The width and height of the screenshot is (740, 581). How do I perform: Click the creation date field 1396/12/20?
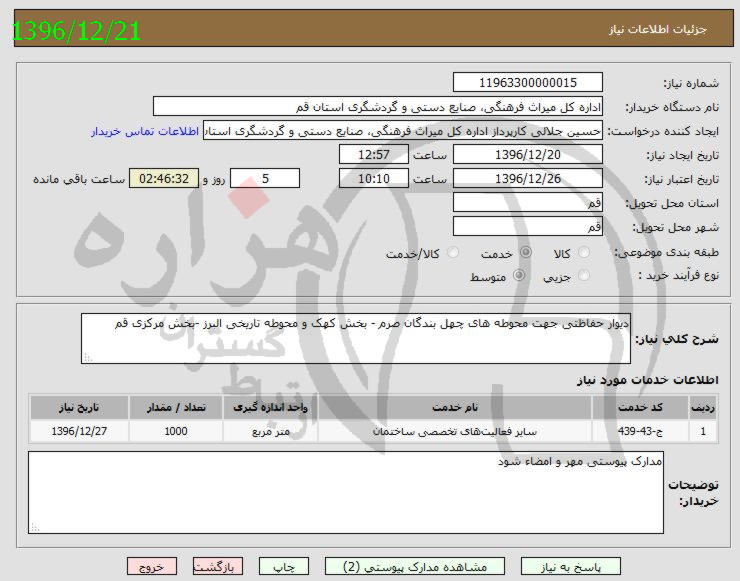coord(528,154)
